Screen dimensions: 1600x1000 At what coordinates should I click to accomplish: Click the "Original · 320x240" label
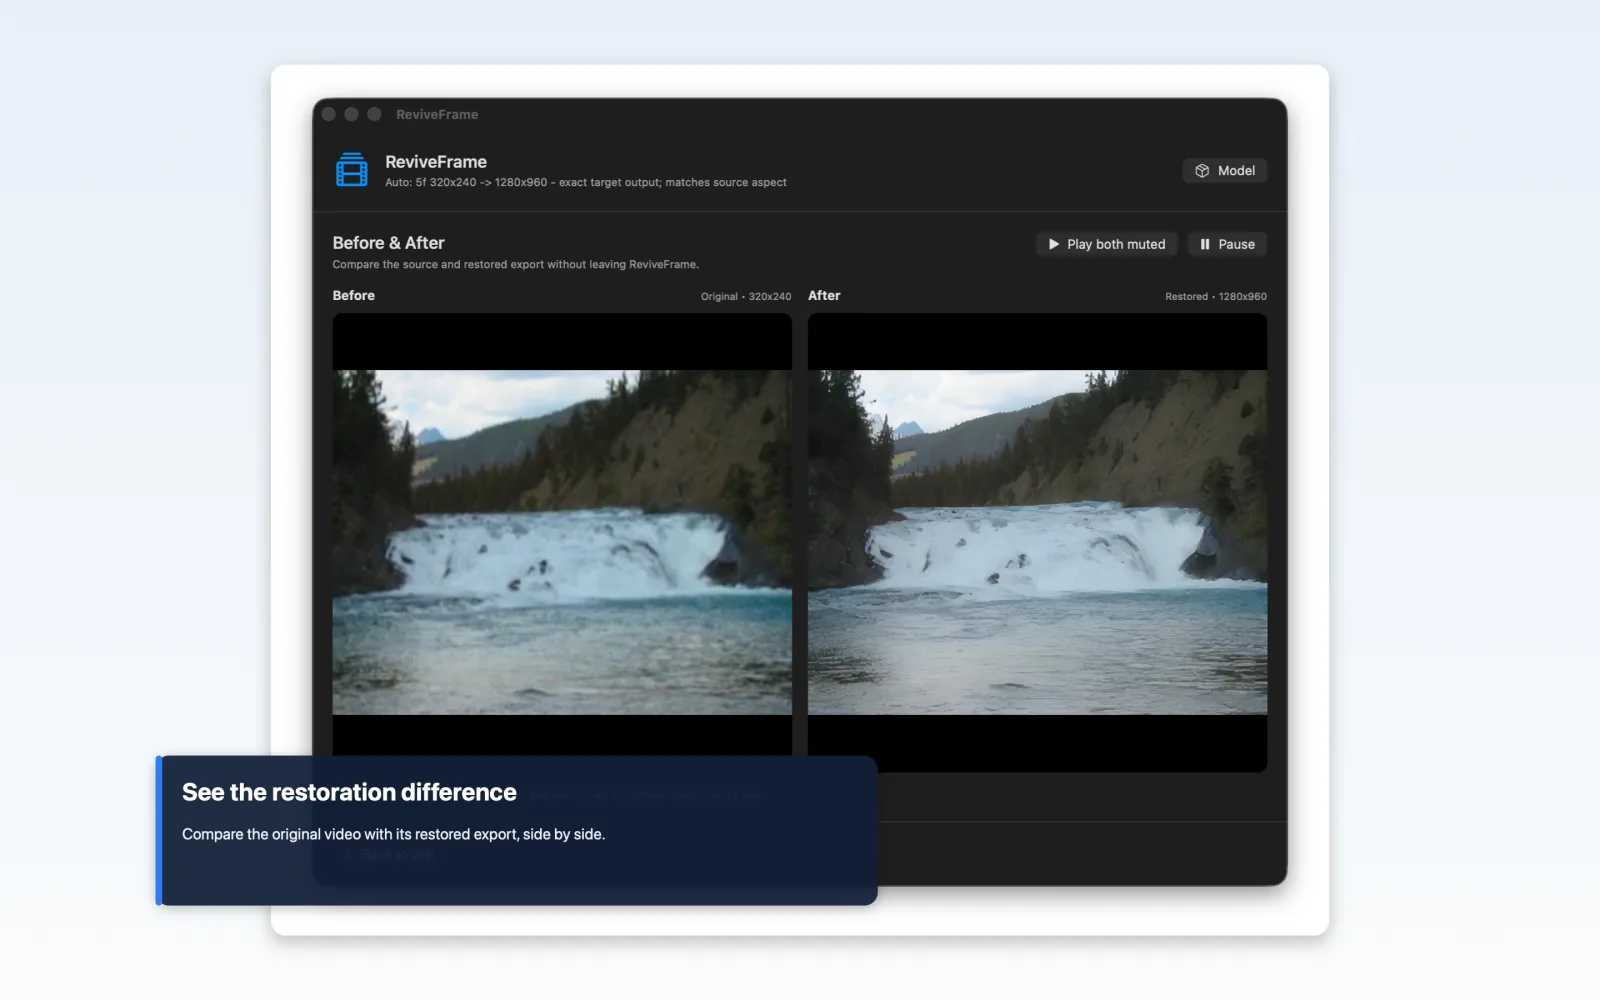tap(746, 297)
